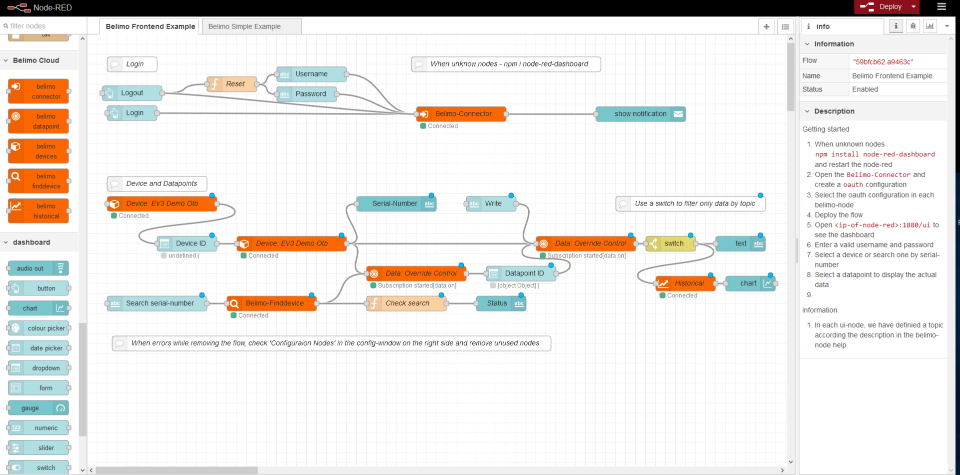Open the main hamburger menu

point(941,7)
